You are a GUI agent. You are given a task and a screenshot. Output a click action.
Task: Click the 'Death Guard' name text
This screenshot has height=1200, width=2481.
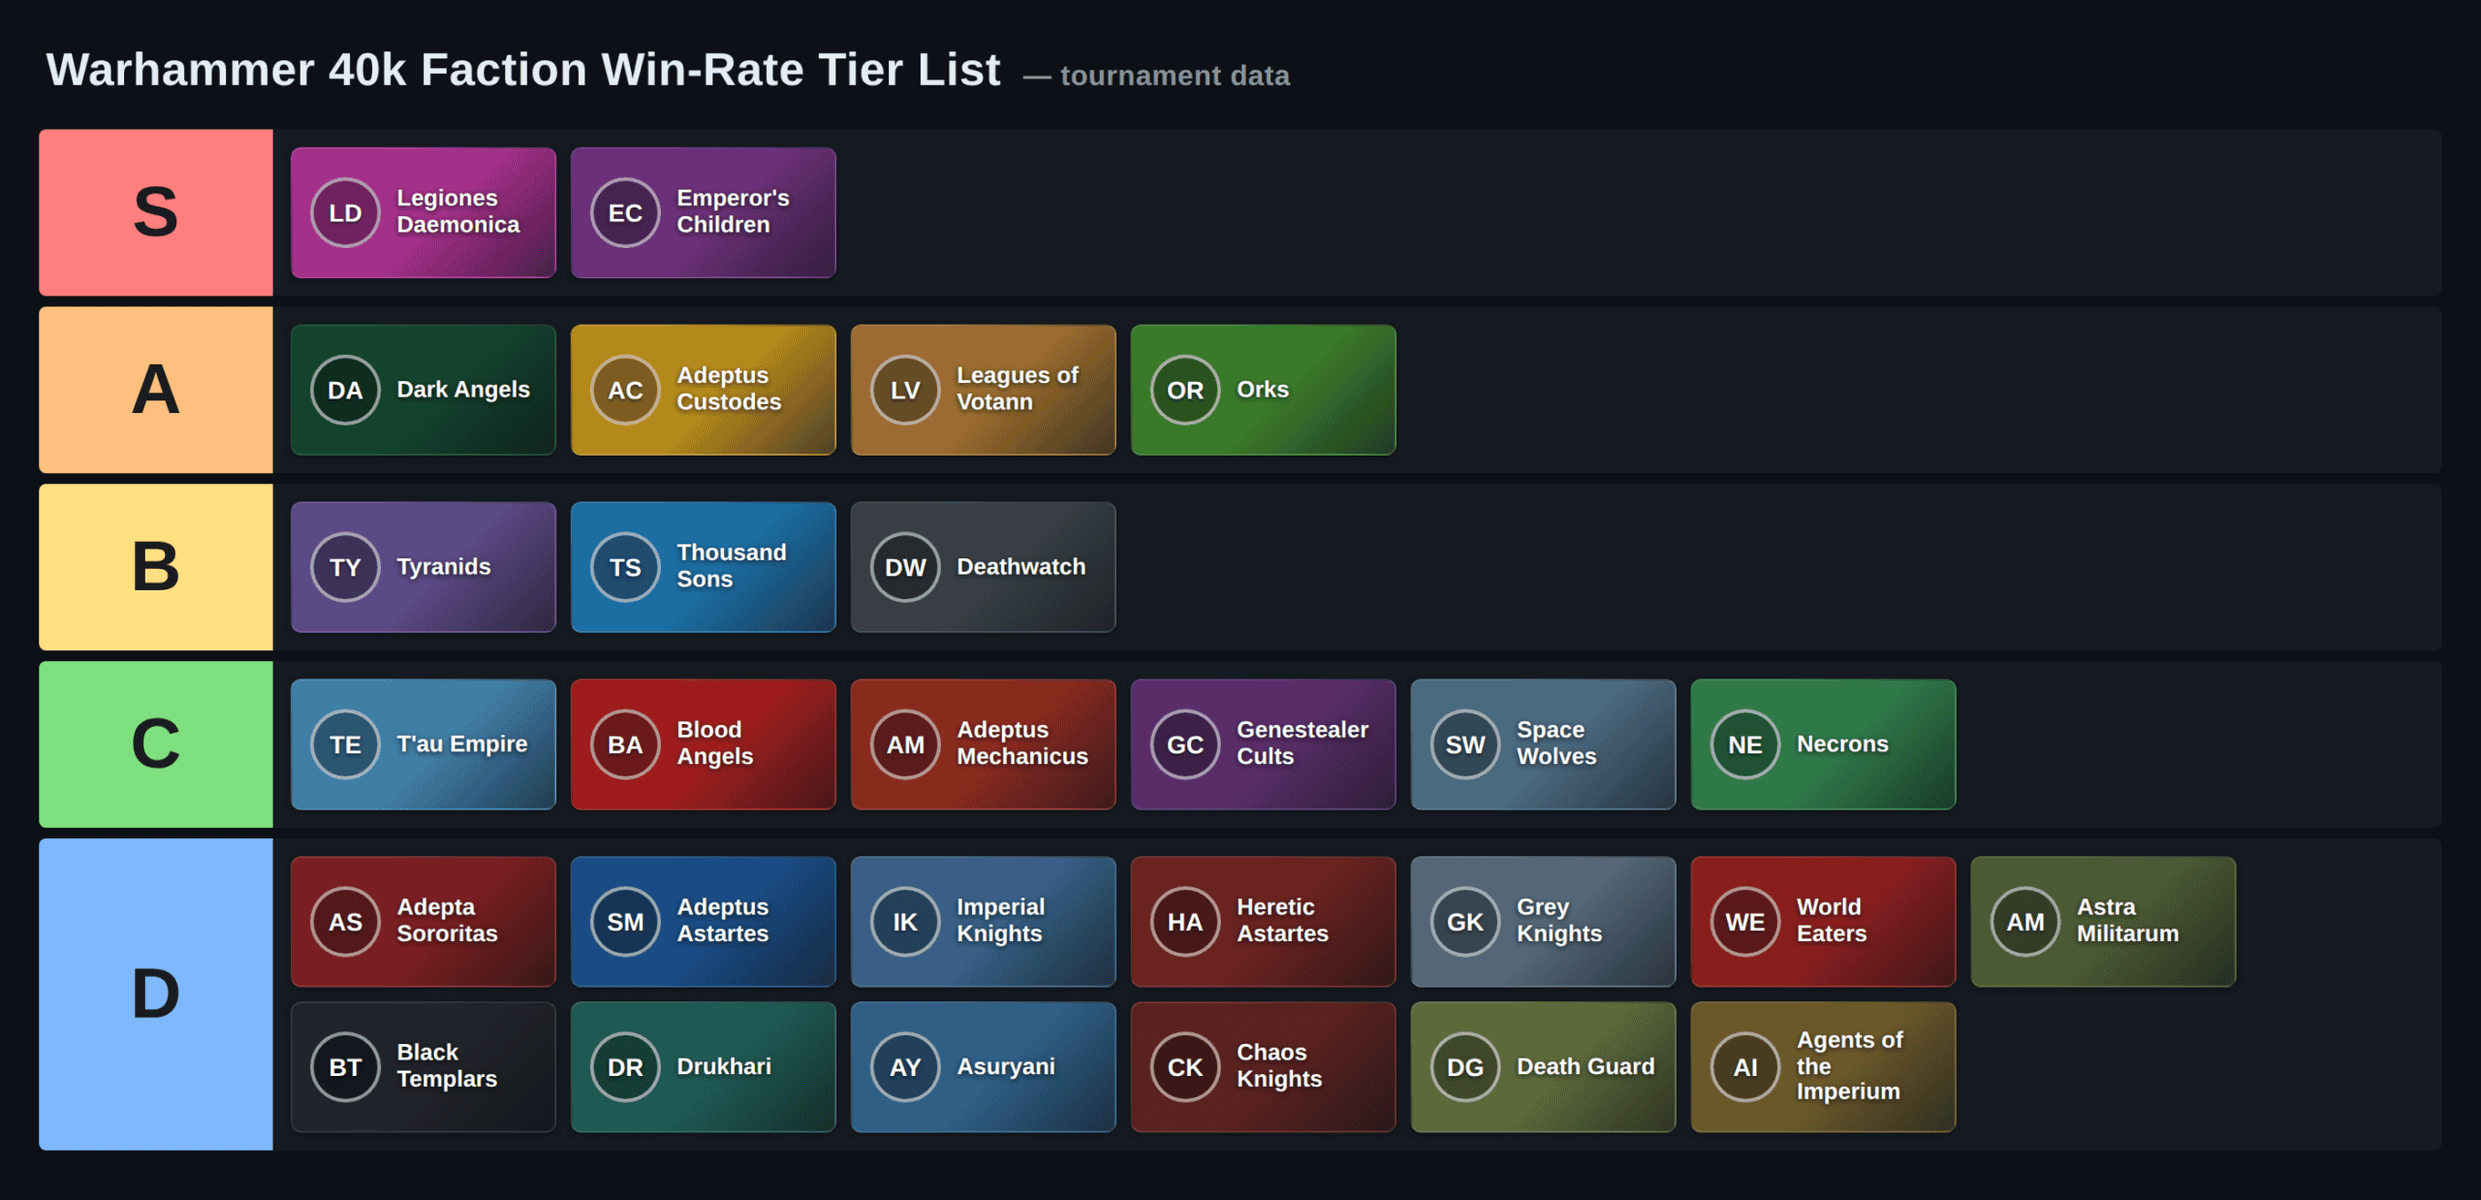click(1585, 1066)
